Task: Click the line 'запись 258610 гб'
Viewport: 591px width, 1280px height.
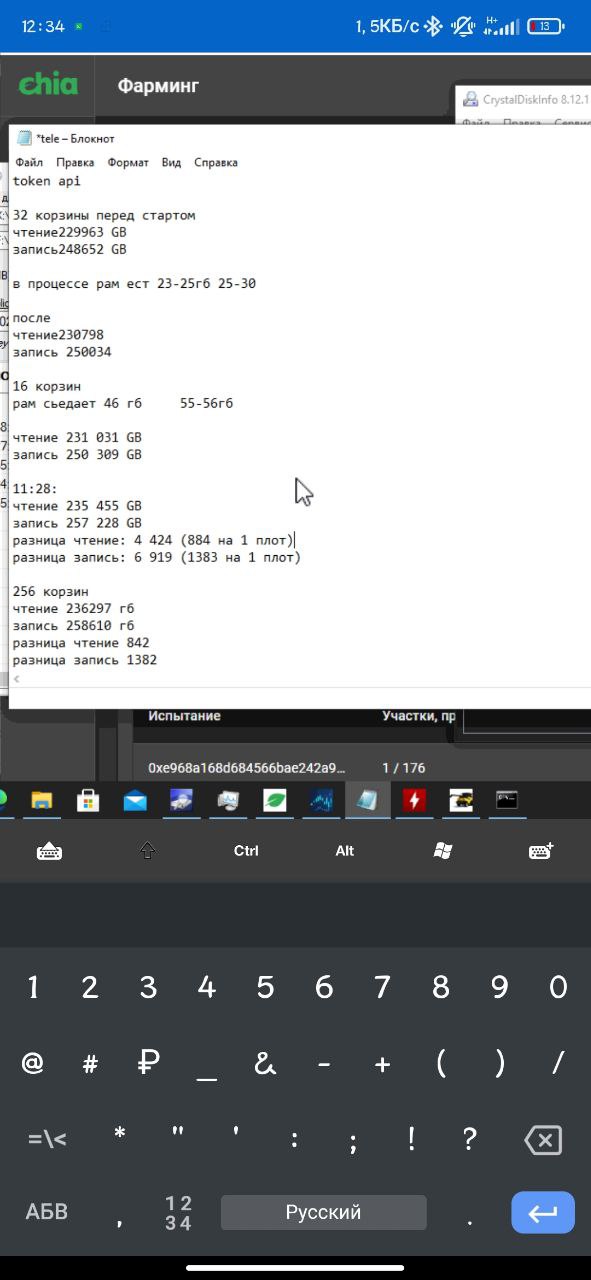Action: click(x=73, y=626)
